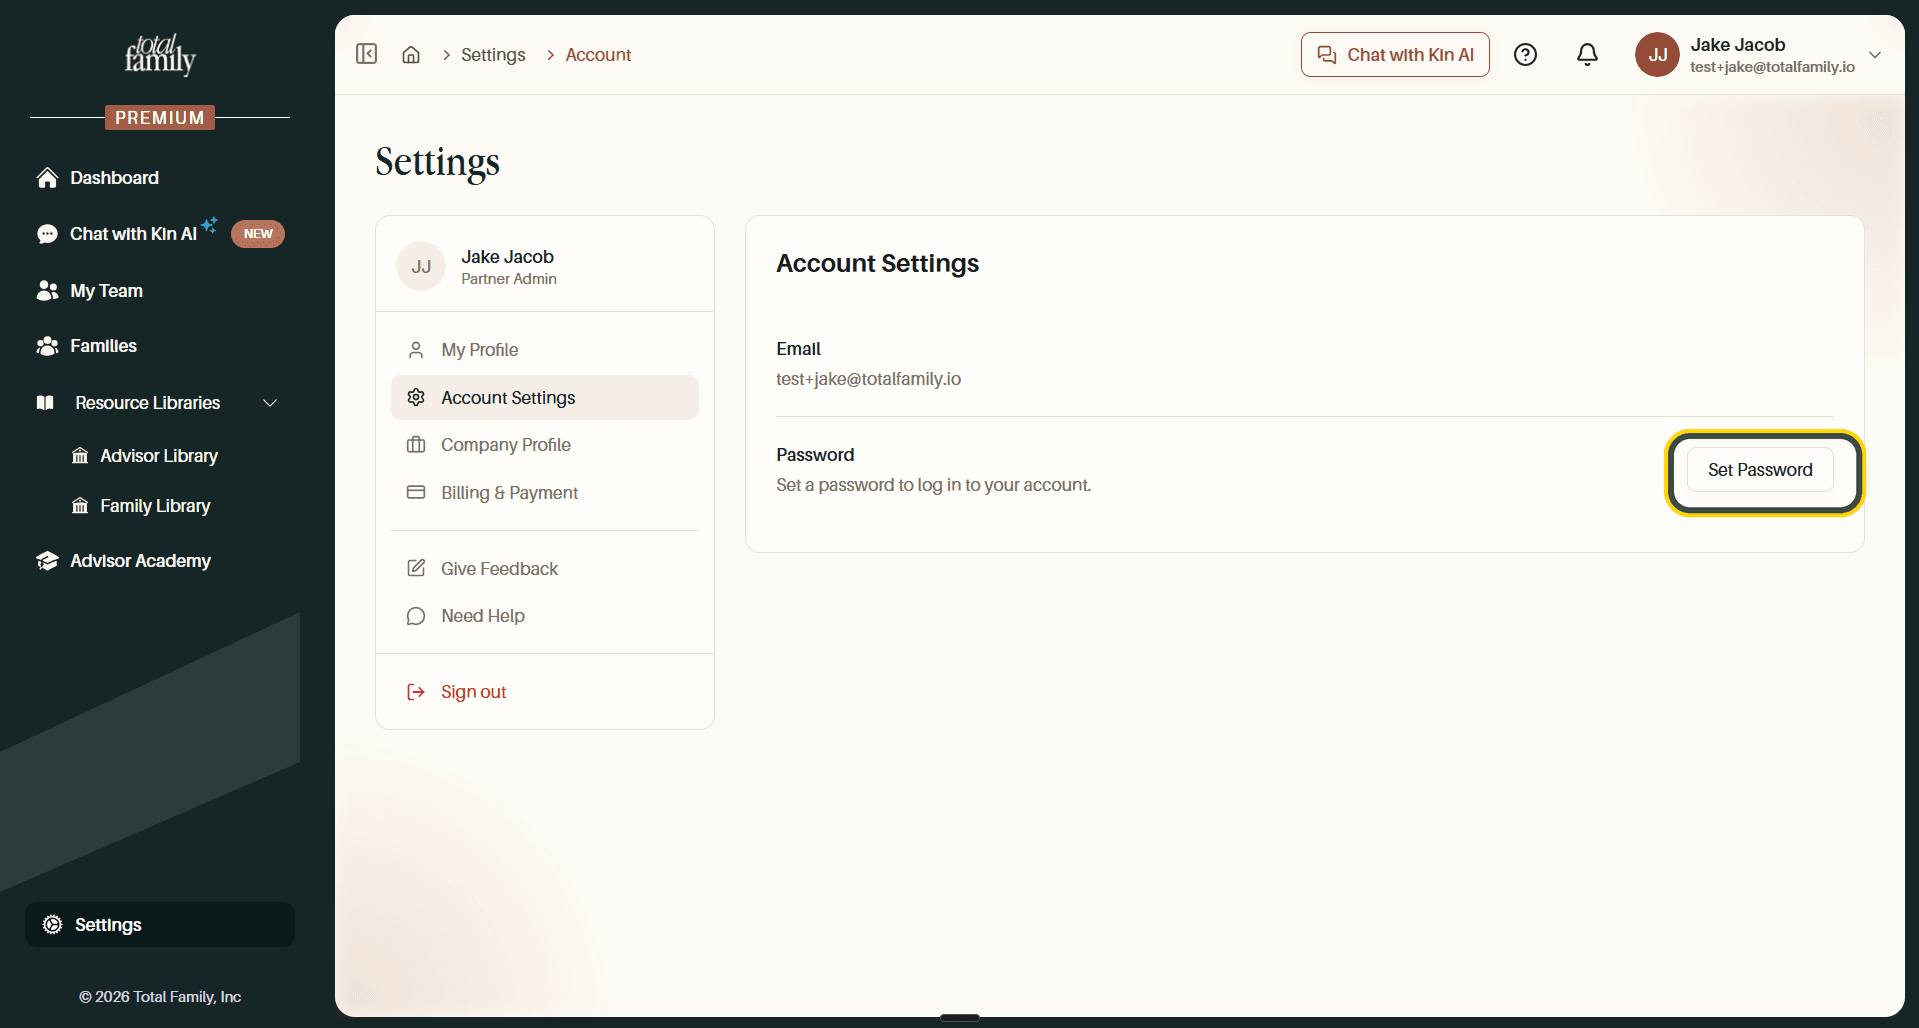The width and height of the screenshot is (1919, 1028).
Task: Click the Set Password button
Action: [x=1760, y=470]
